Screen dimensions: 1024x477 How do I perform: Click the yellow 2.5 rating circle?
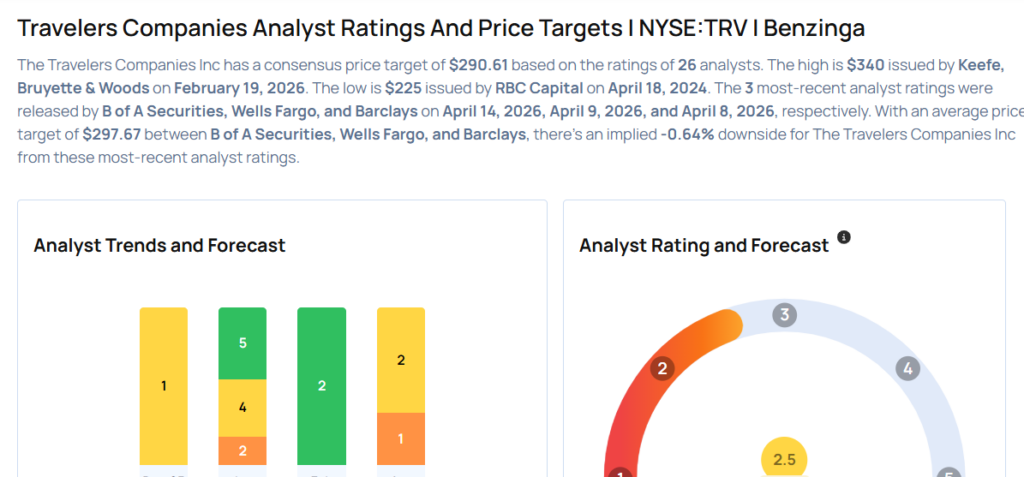784,459
